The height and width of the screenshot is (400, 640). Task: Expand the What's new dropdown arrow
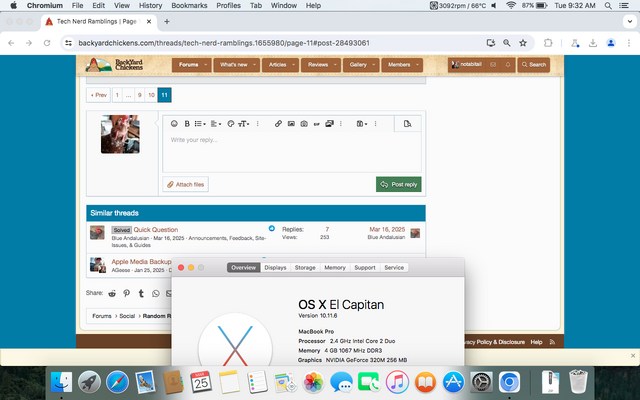[254, 64]
